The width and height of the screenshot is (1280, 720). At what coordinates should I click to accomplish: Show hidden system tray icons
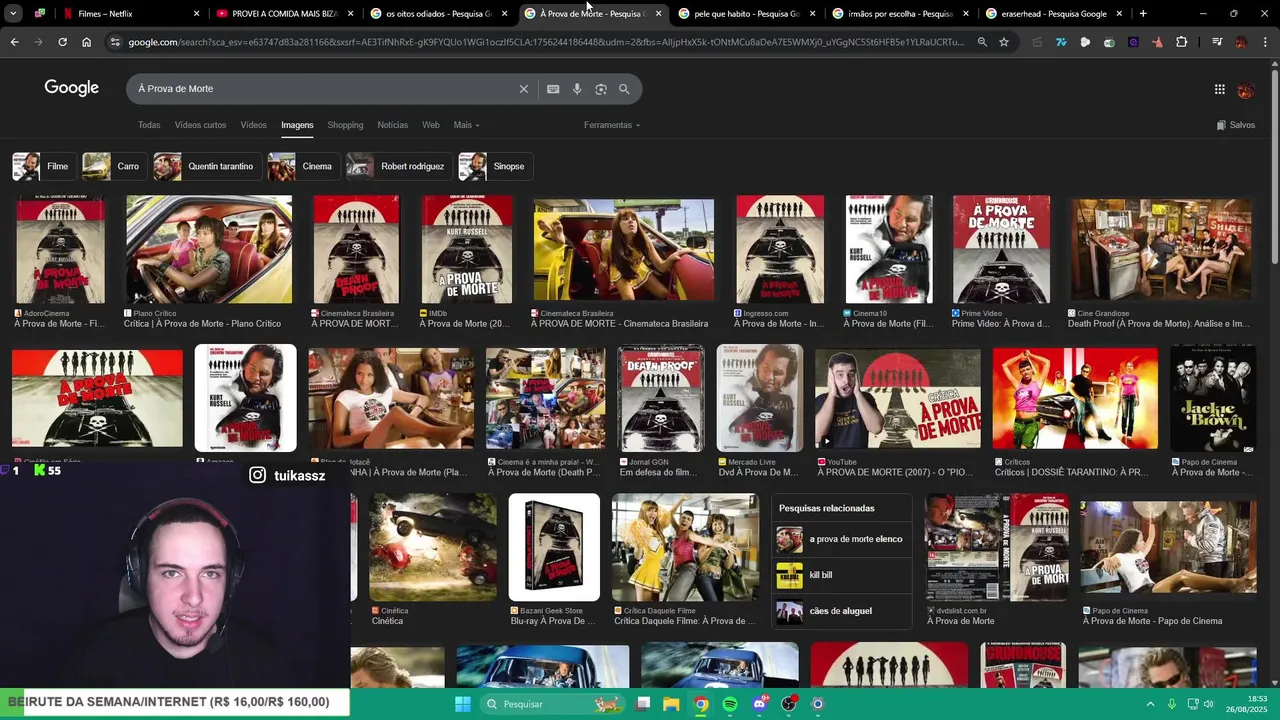(x=1150, y=704)
